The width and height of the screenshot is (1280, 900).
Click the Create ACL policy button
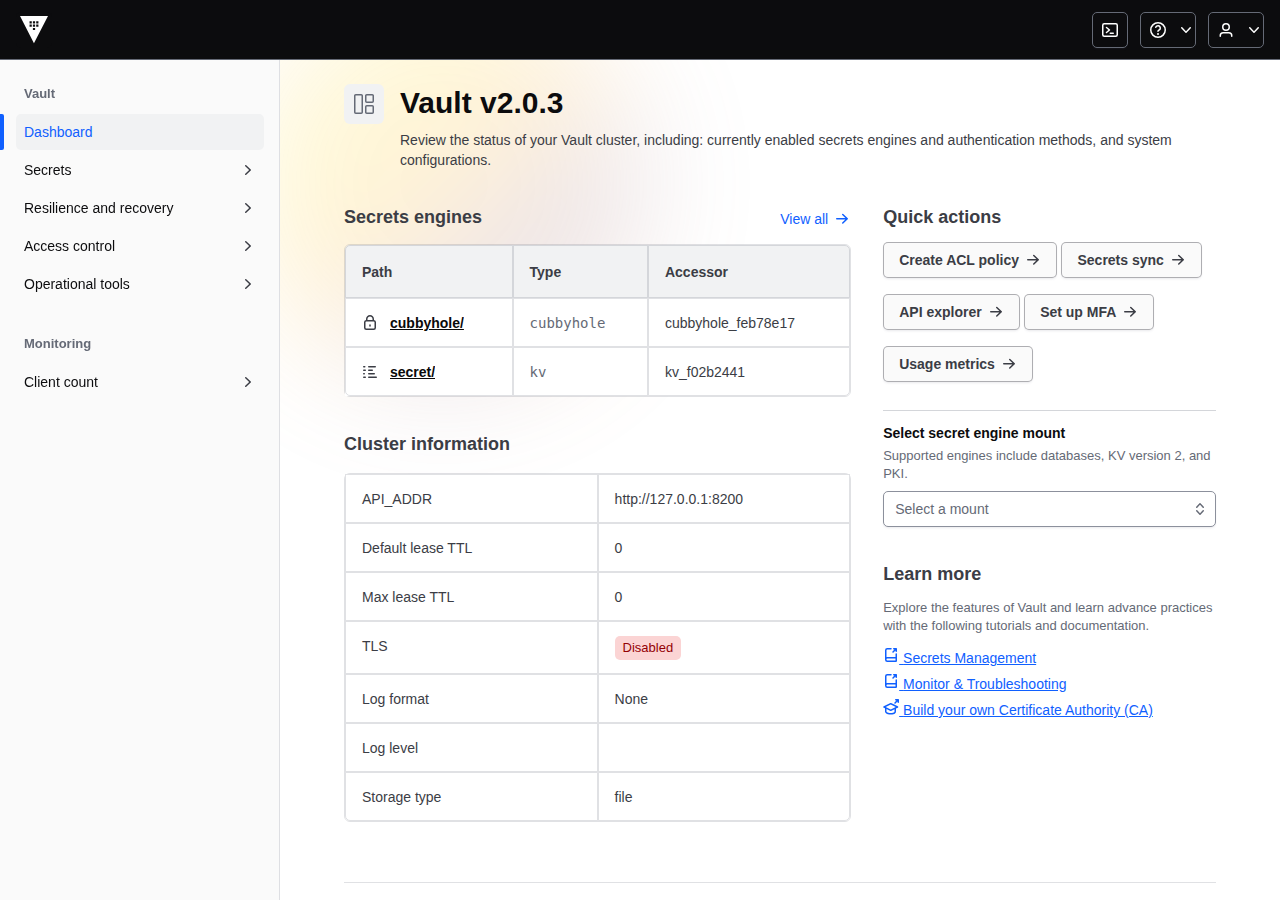click(x=969, y=260)
